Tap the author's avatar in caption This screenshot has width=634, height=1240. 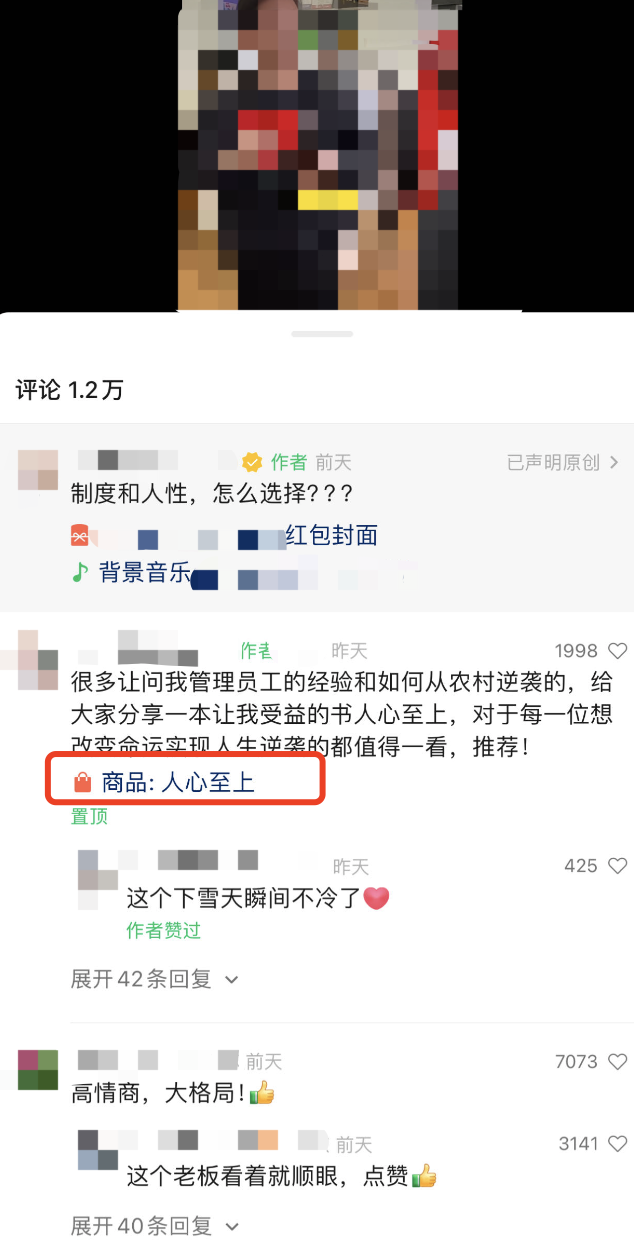(x=38, y=470)
